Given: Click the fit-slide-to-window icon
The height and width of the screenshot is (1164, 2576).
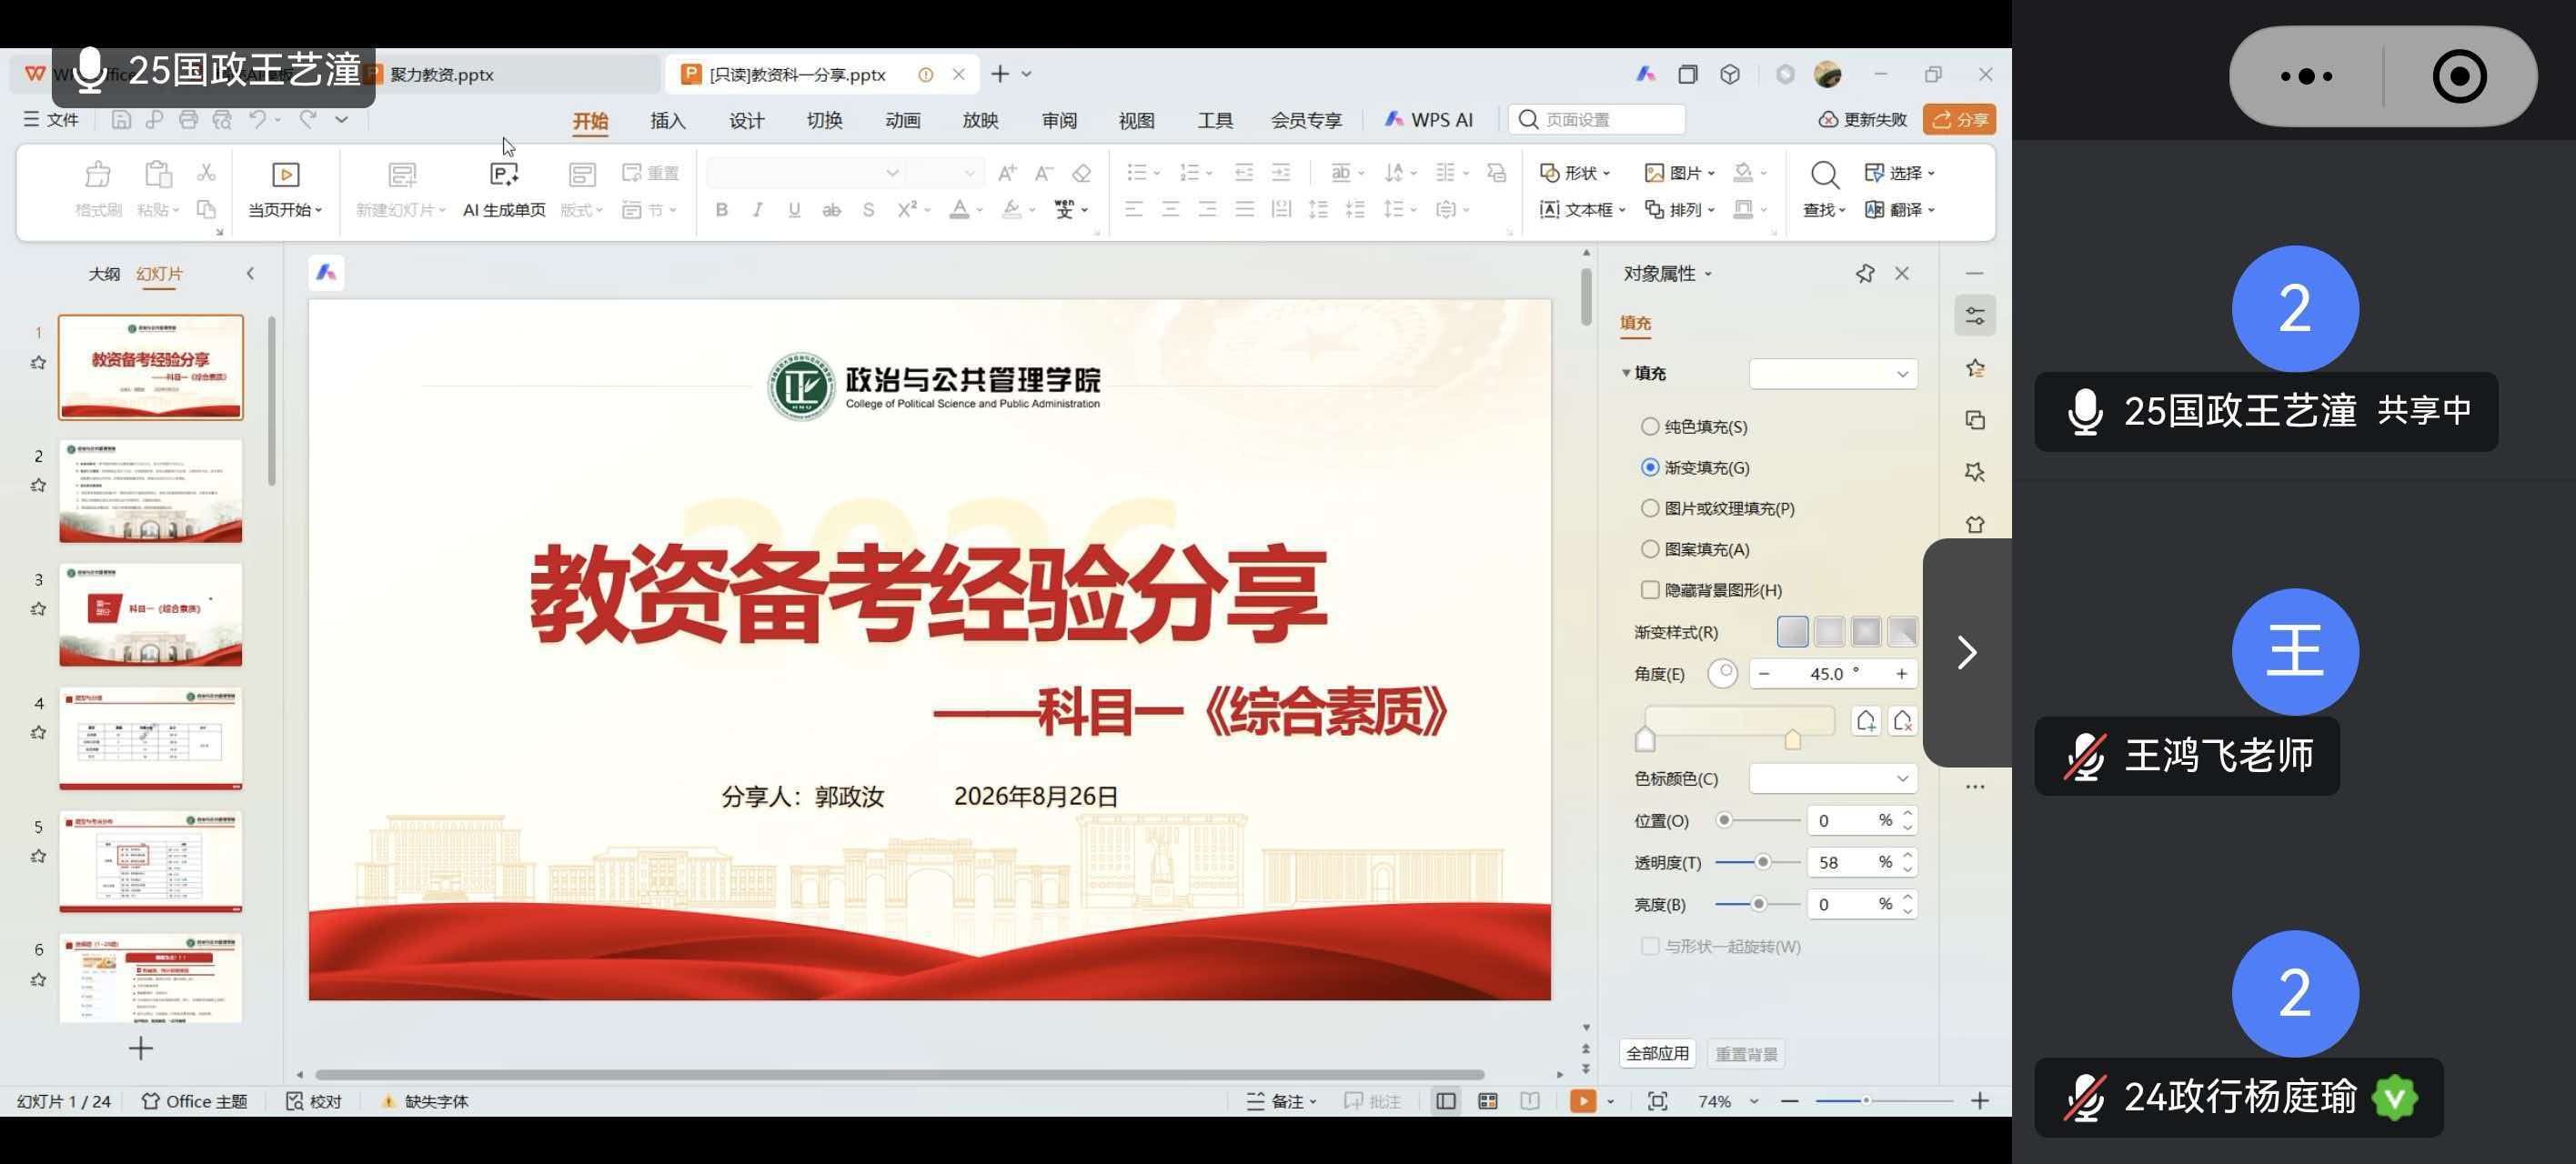Looking at the screenshot, I should [x=1657, y=1101].
